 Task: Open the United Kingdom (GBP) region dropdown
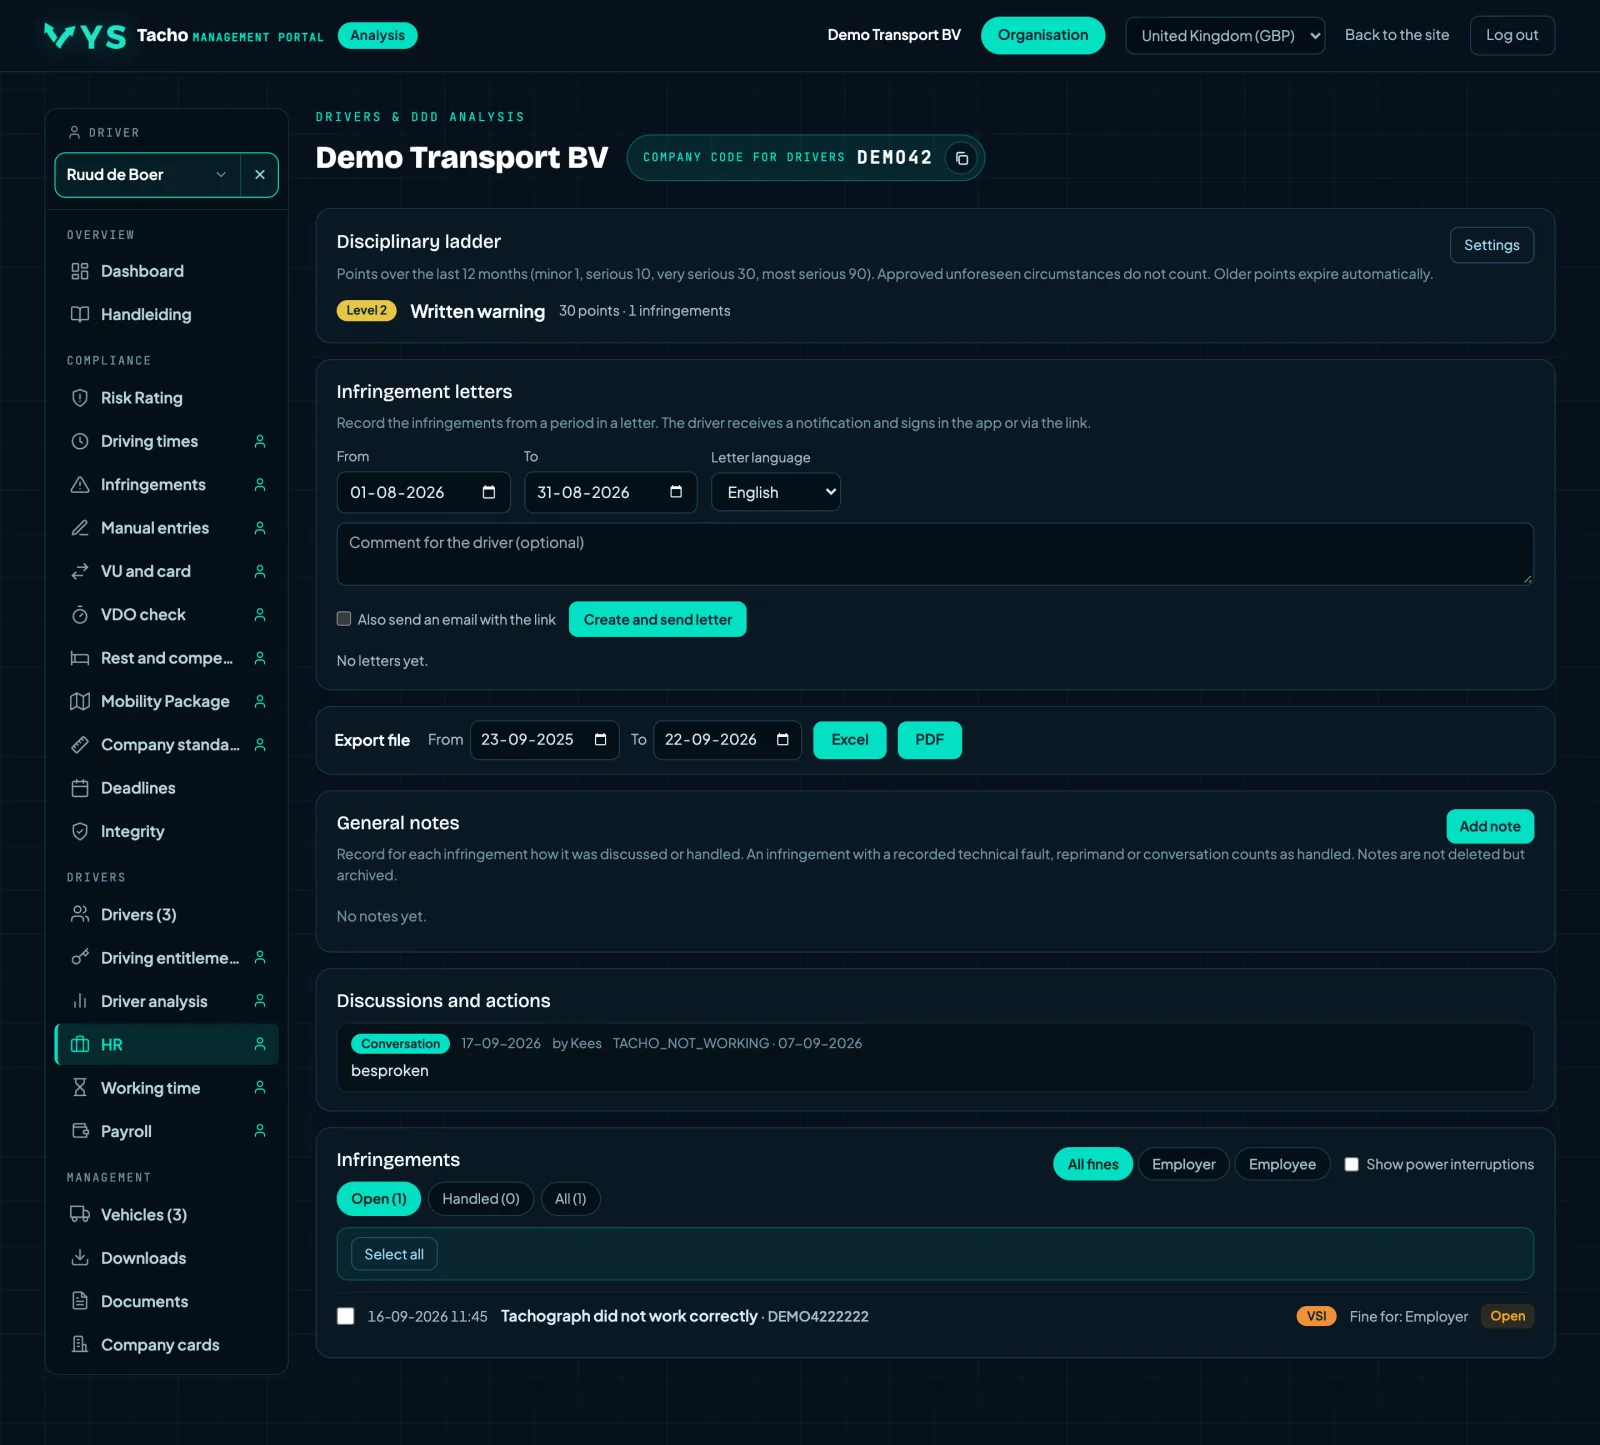pyautogui.click(x=1225, y=36)
